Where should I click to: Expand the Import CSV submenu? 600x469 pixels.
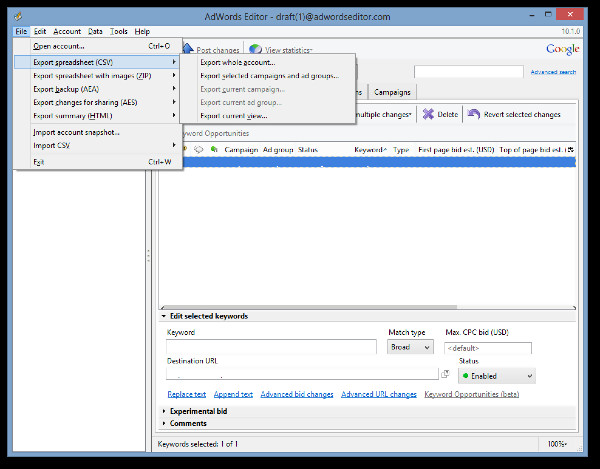click(x=98, y=145)
